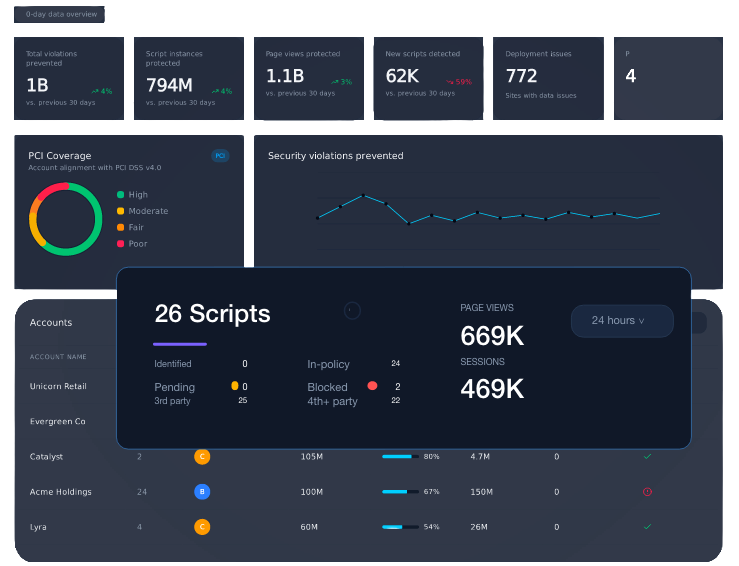Click the green checkmark for Catalyst
This screenshot has width=739, height=566.
coord(648,456)
